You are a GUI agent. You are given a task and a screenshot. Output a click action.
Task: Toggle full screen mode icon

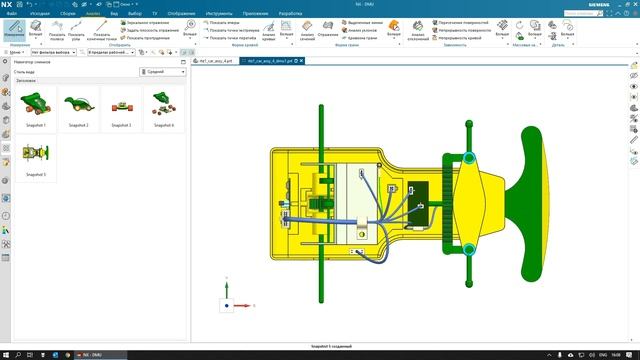tap(609, 13)
